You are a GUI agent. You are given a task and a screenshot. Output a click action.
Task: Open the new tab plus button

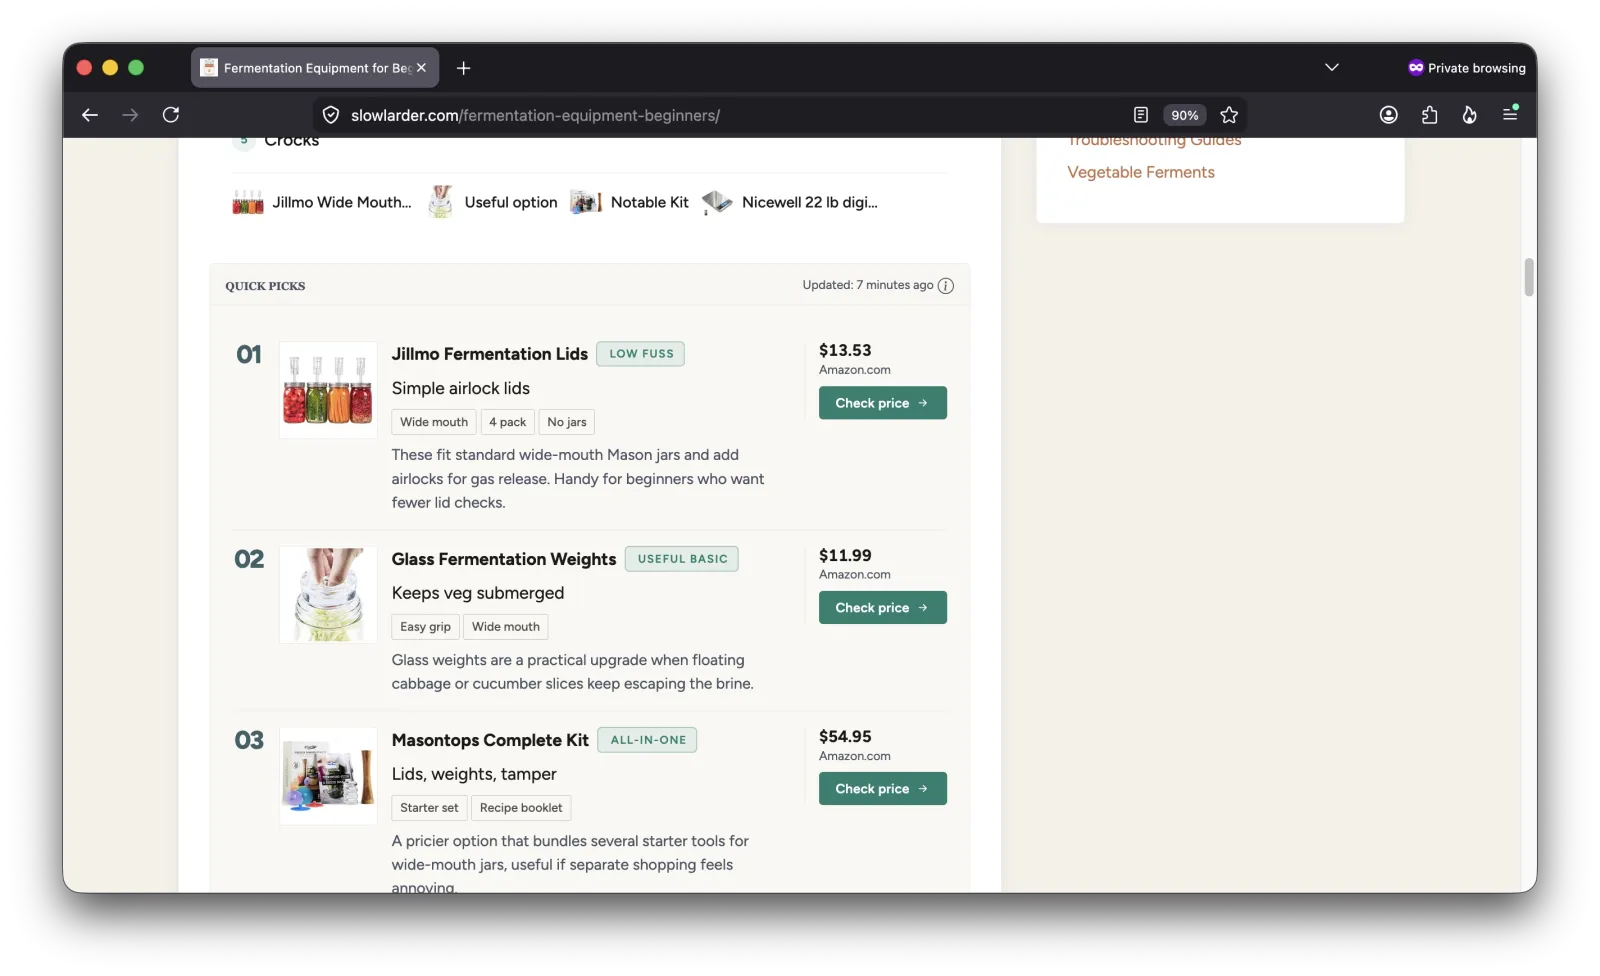point(463,68)
